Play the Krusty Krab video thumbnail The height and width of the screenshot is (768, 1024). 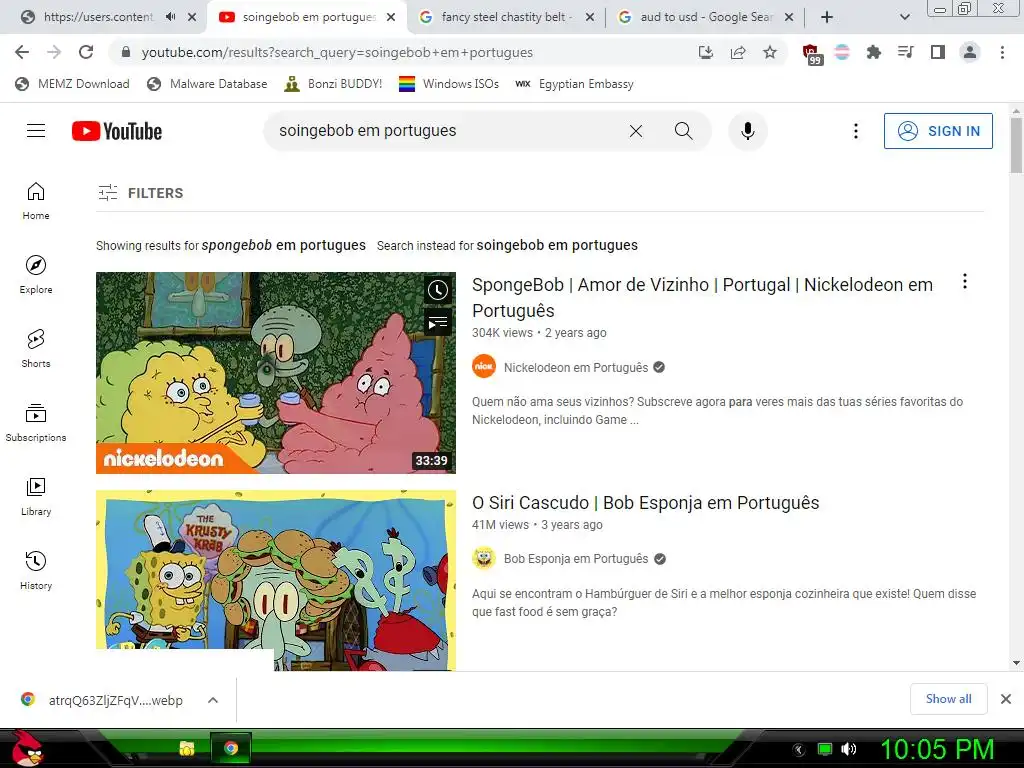point(276,580)
